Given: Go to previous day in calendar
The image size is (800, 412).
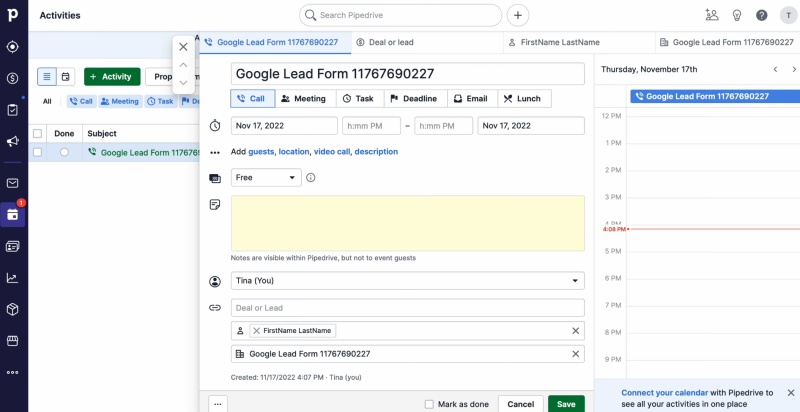Looking at the screenshot, I should 776,69.
